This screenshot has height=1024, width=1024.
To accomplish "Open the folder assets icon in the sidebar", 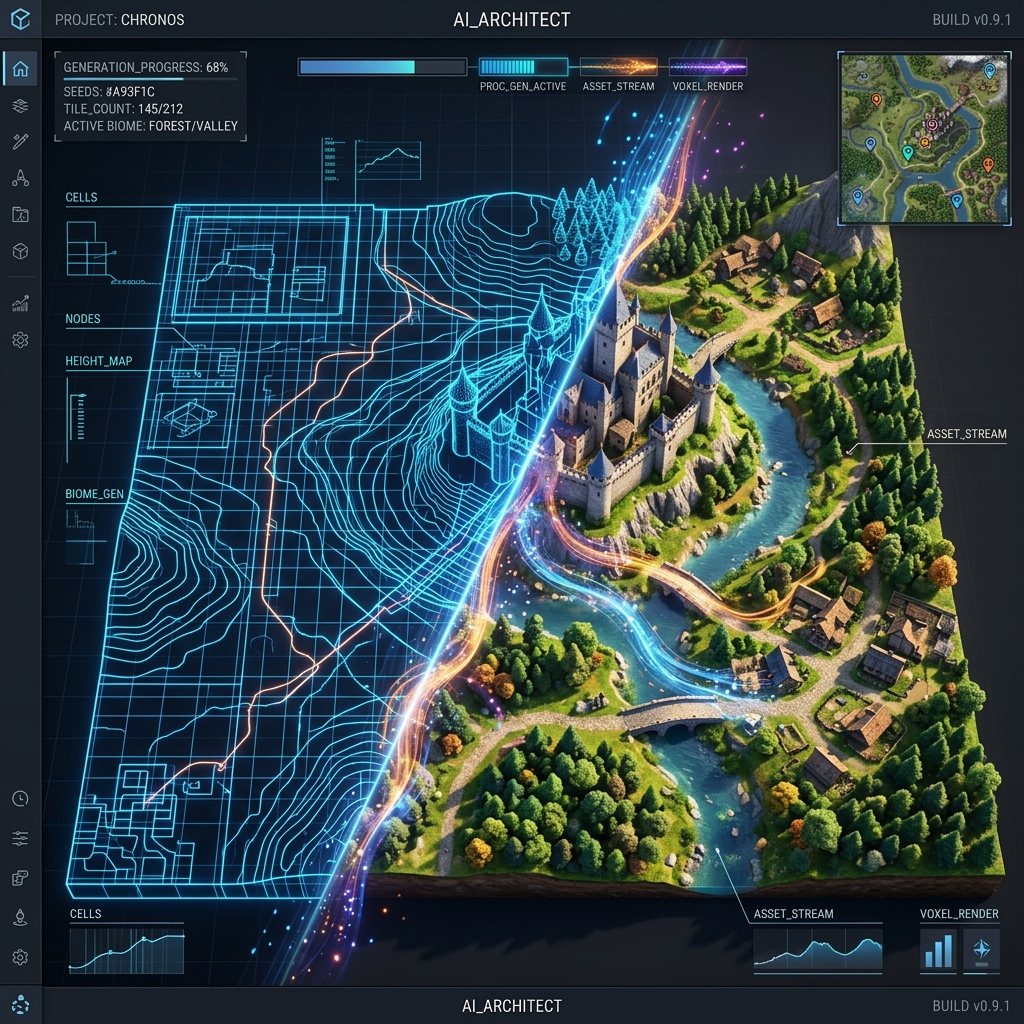I will pos(20,215).
